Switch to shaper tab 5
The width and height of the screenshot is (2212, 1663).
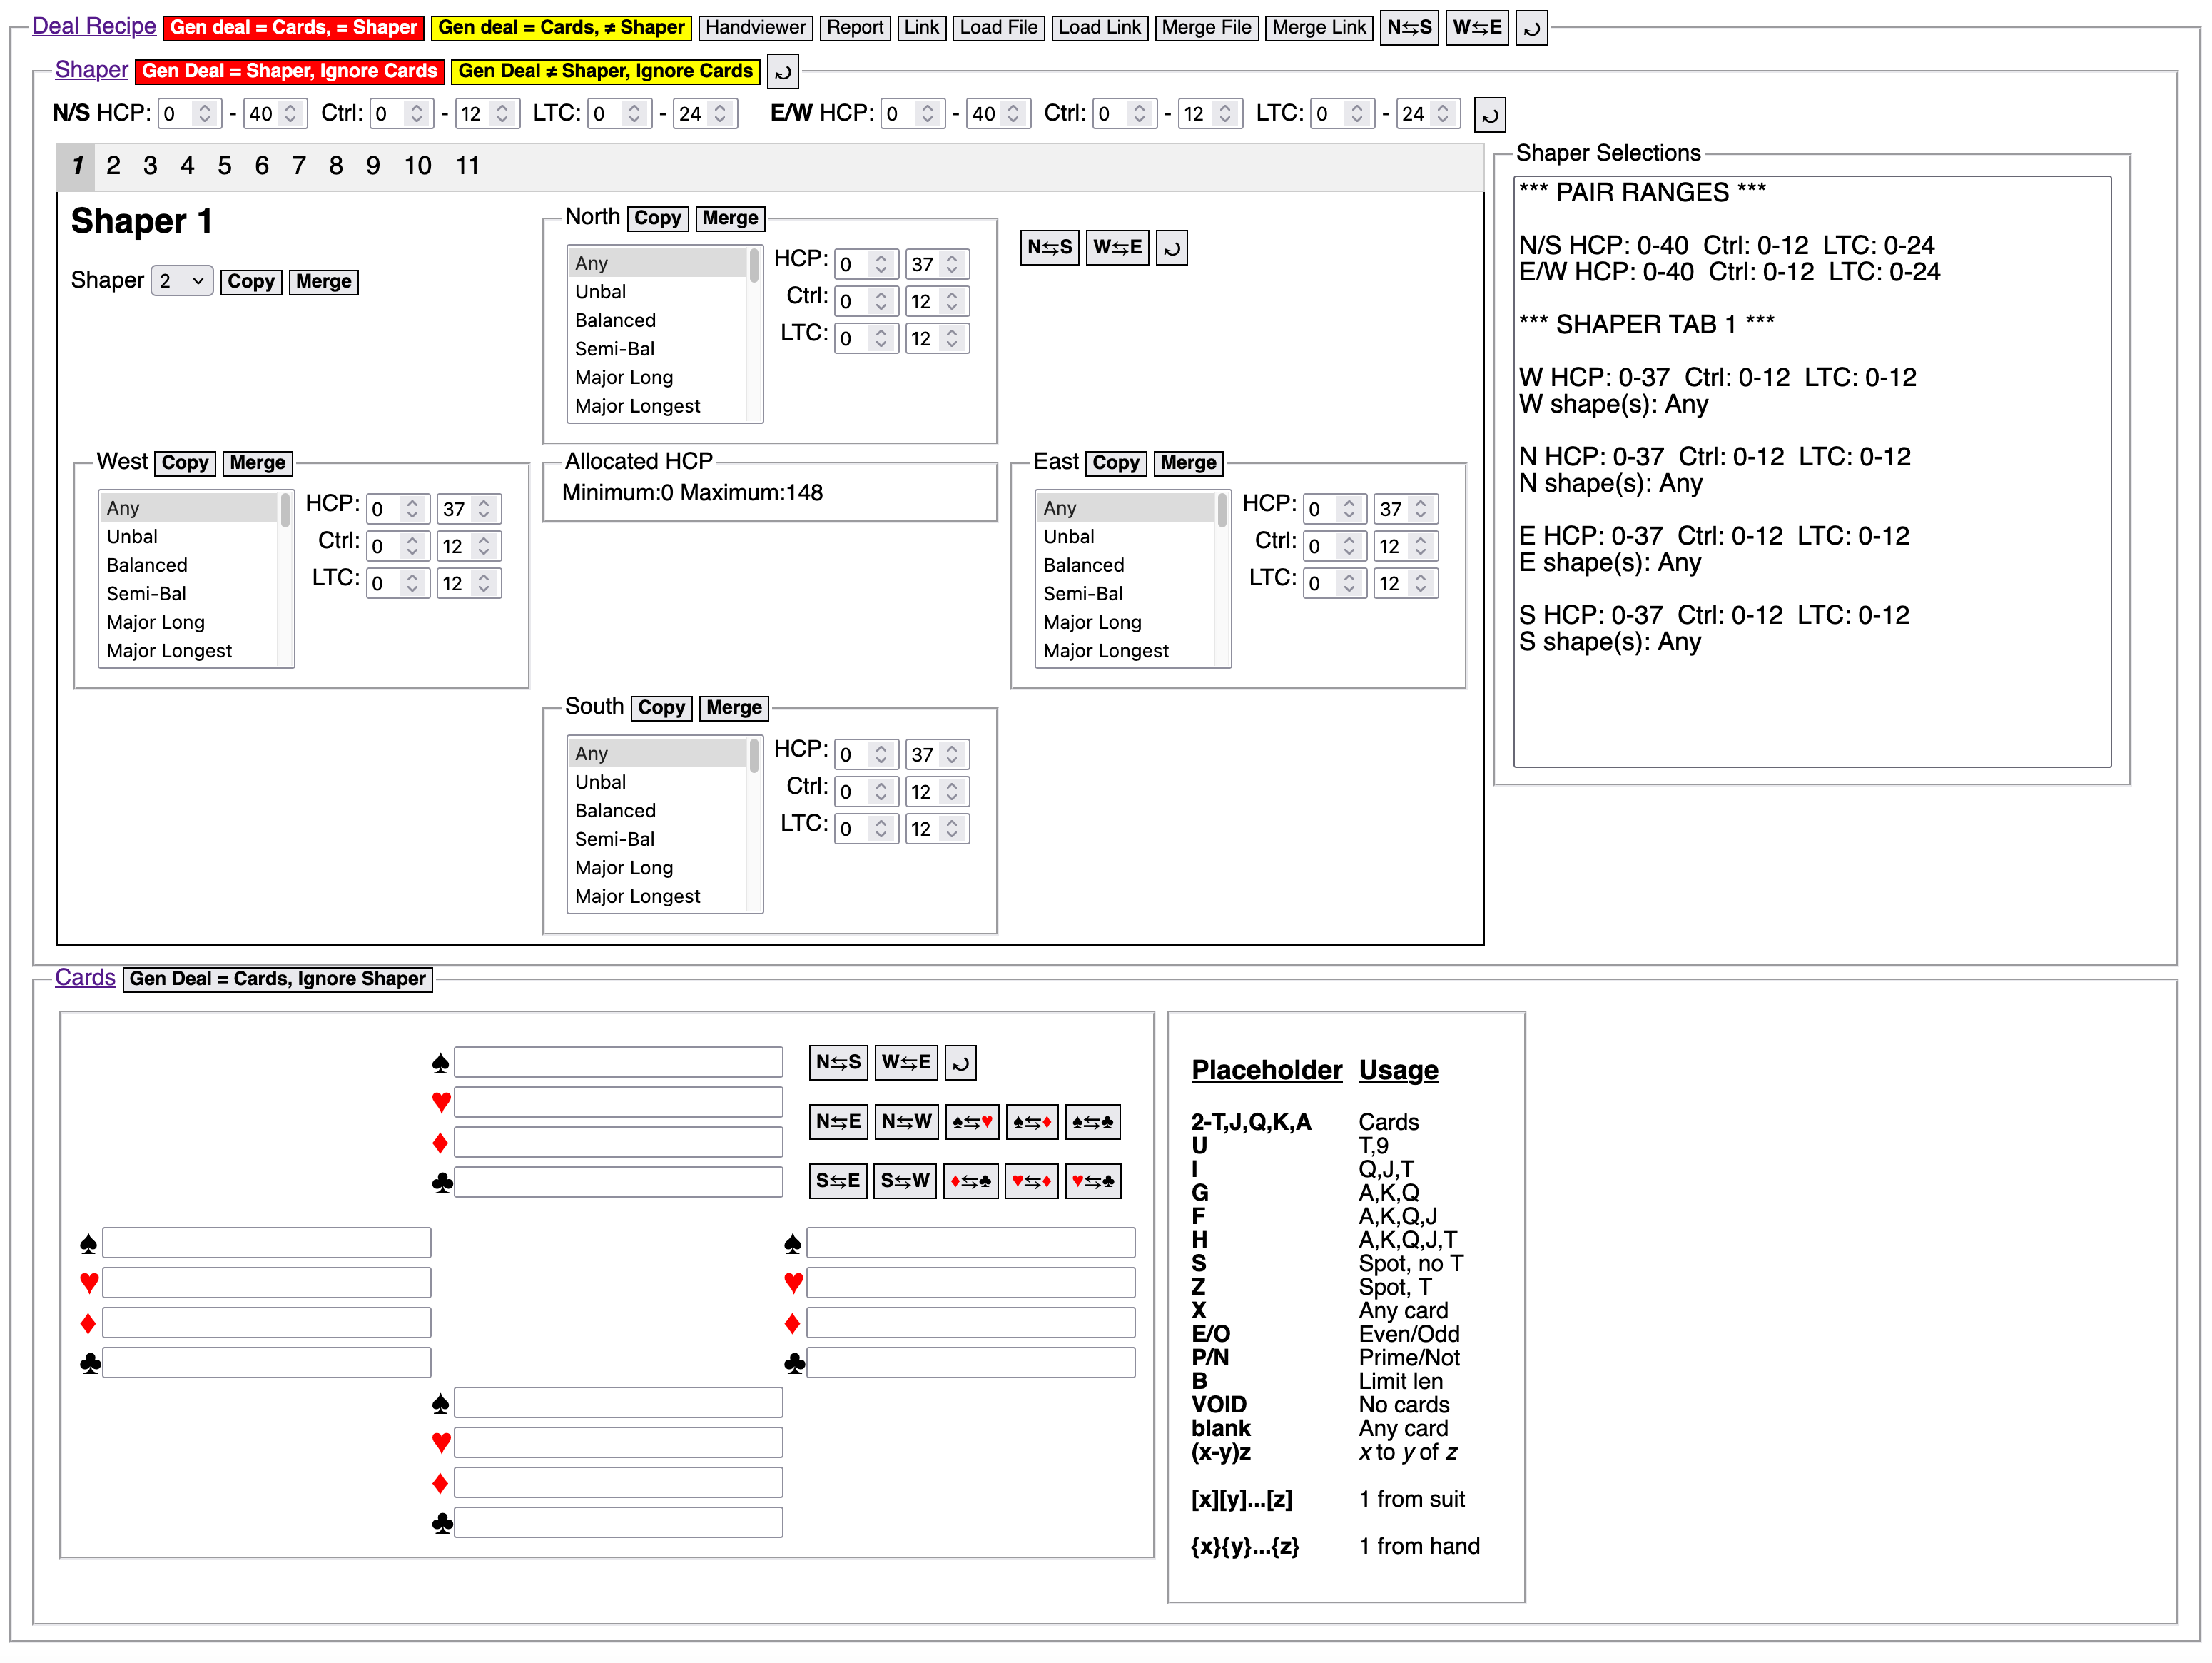[x=224, y=166]
